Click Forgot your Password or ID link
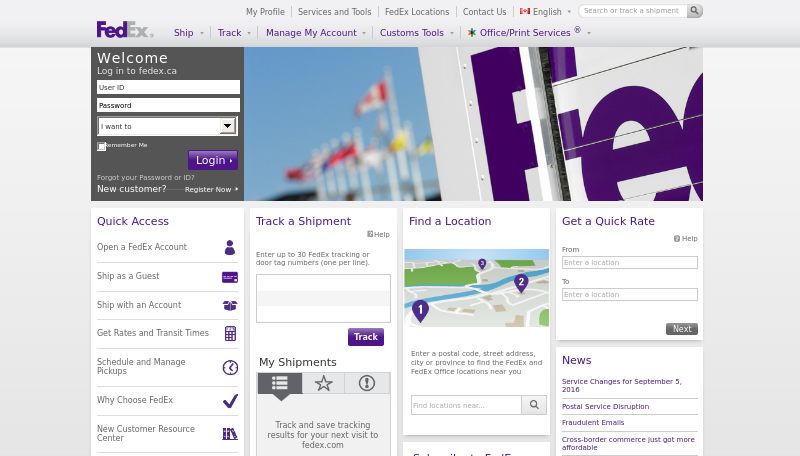The width and height of the screenshot is (800, 456). point(146,178)
